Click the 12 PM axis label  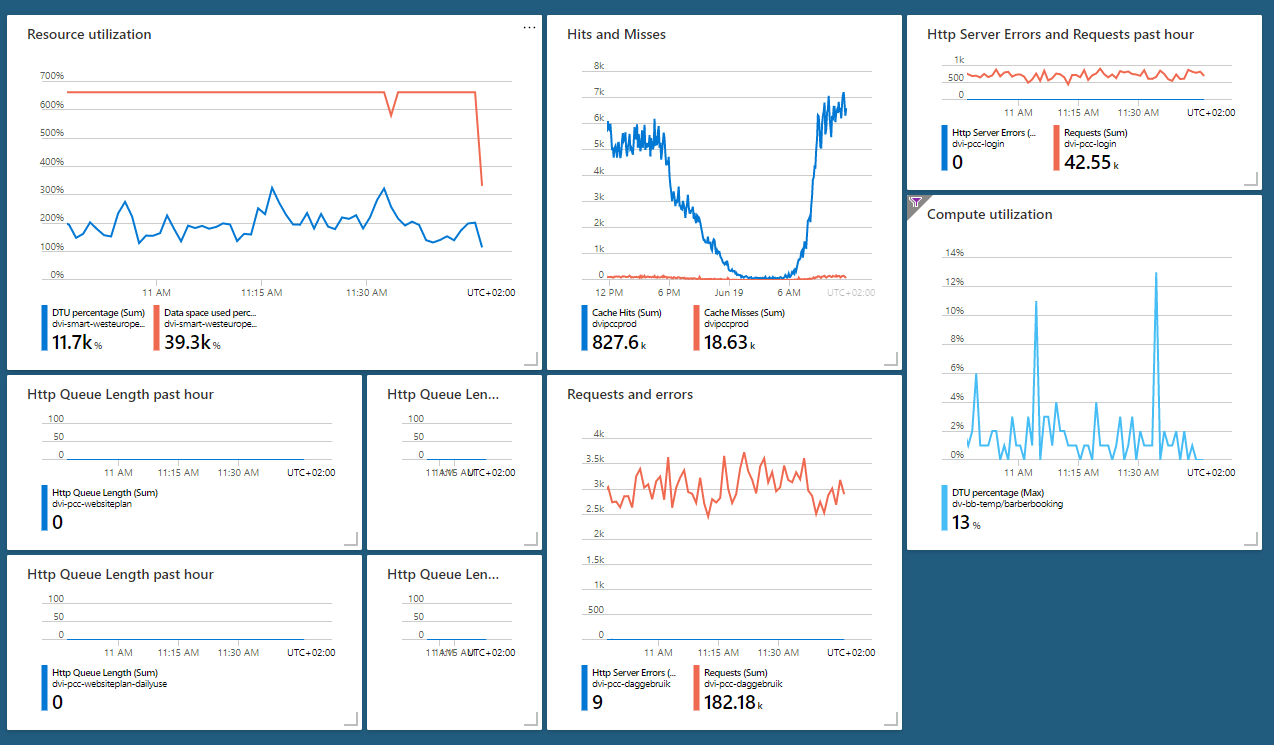tap(609, 293)
